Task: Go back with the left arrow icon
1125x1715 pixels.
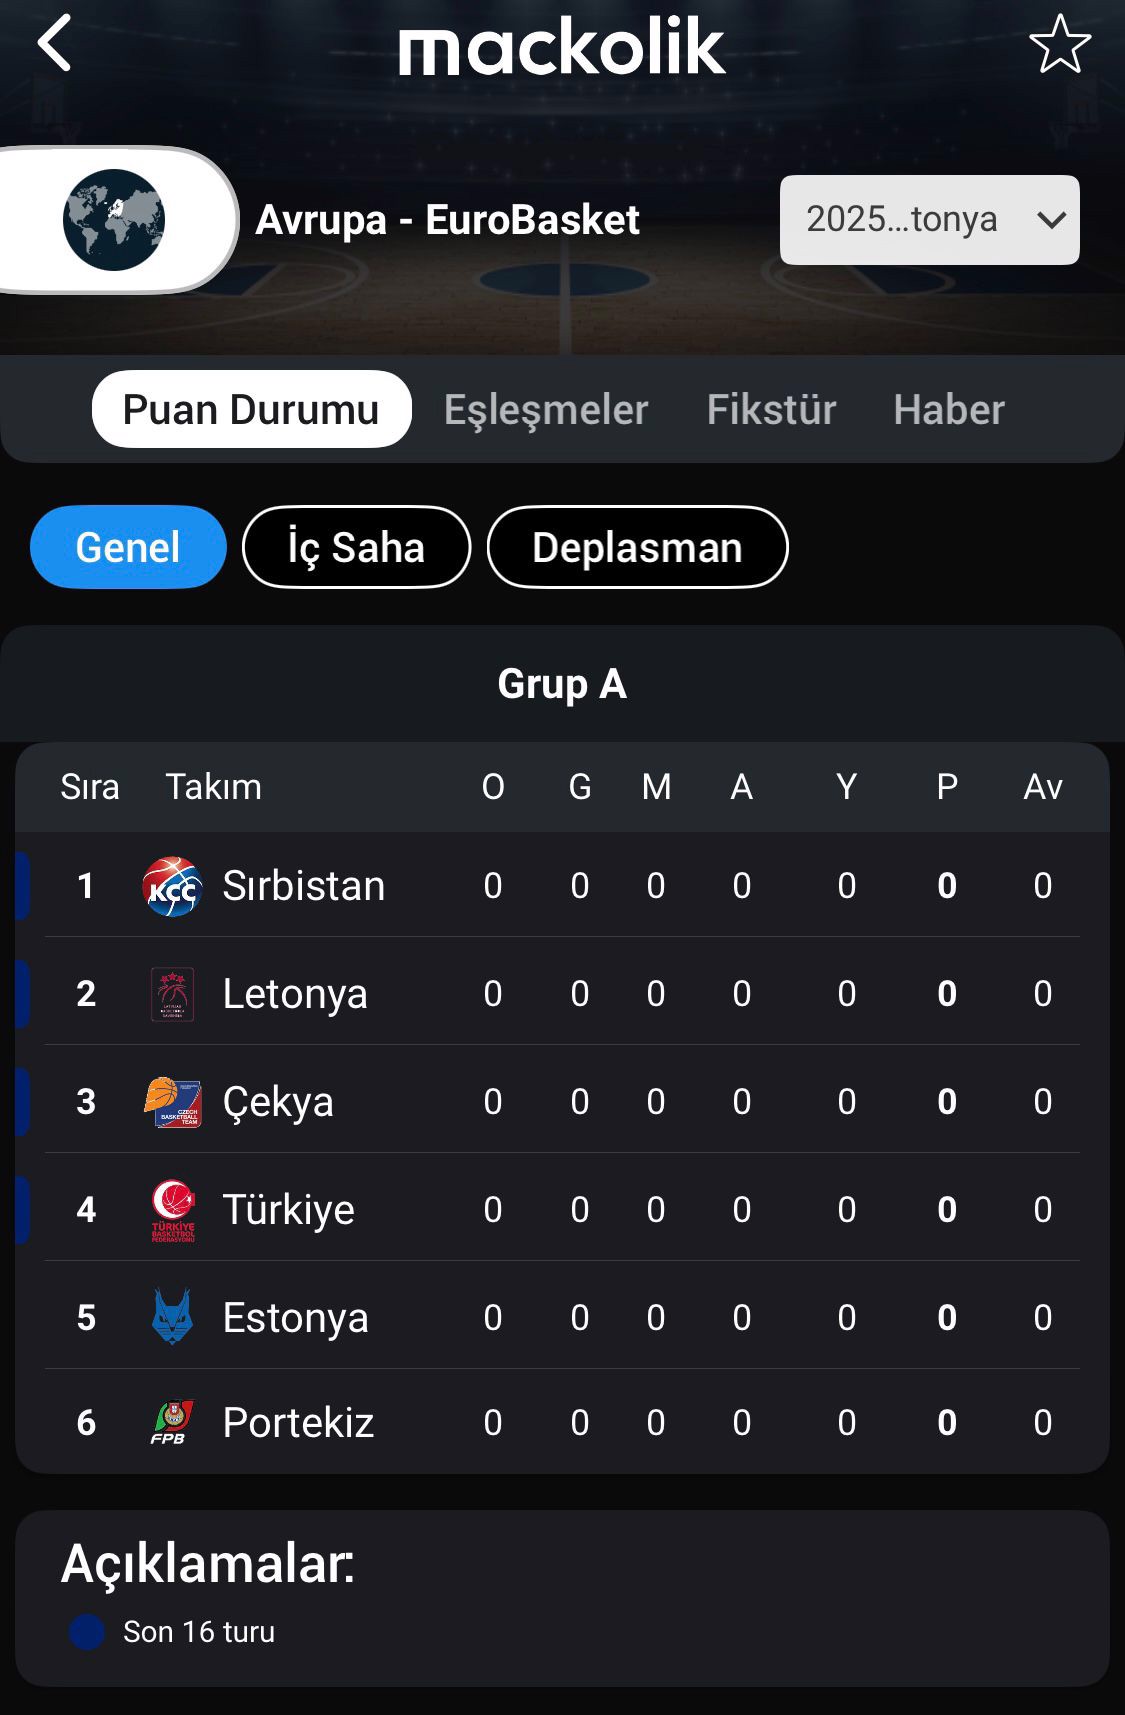Action: [54, 43]
